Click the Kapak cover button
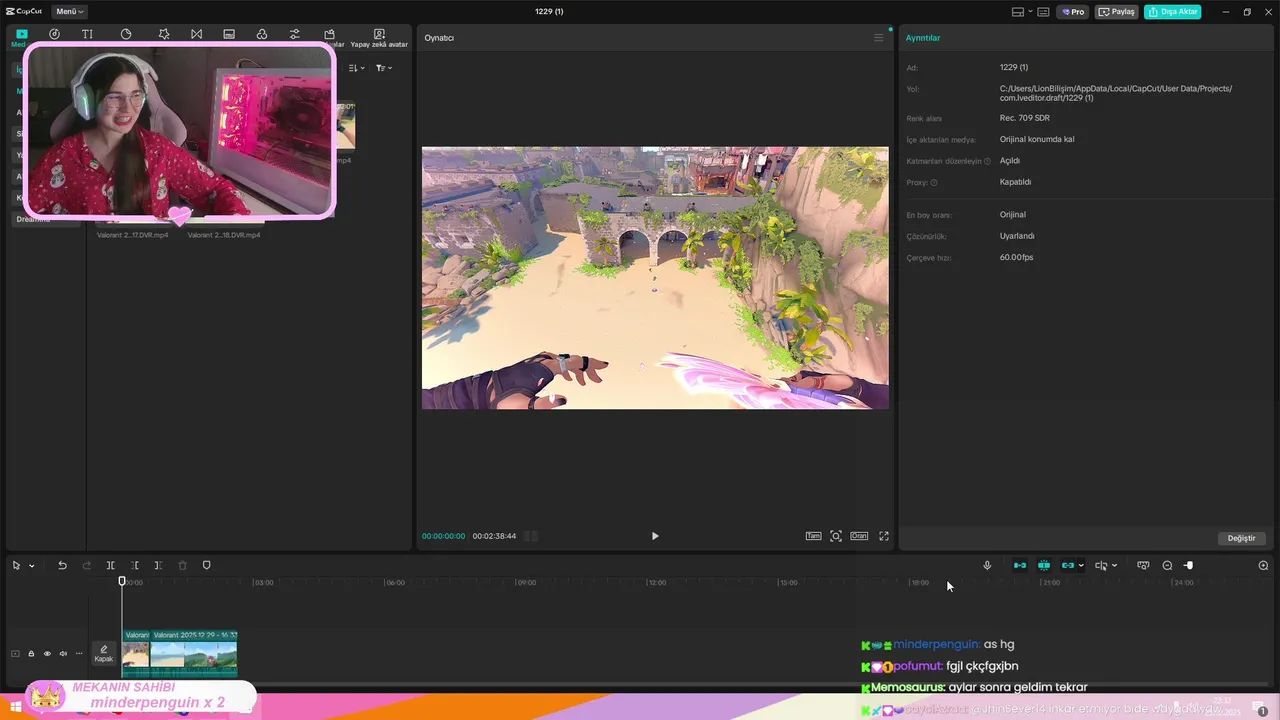Image resolution: width=1280 pixels, height=720 pixels. coord(104,653)
